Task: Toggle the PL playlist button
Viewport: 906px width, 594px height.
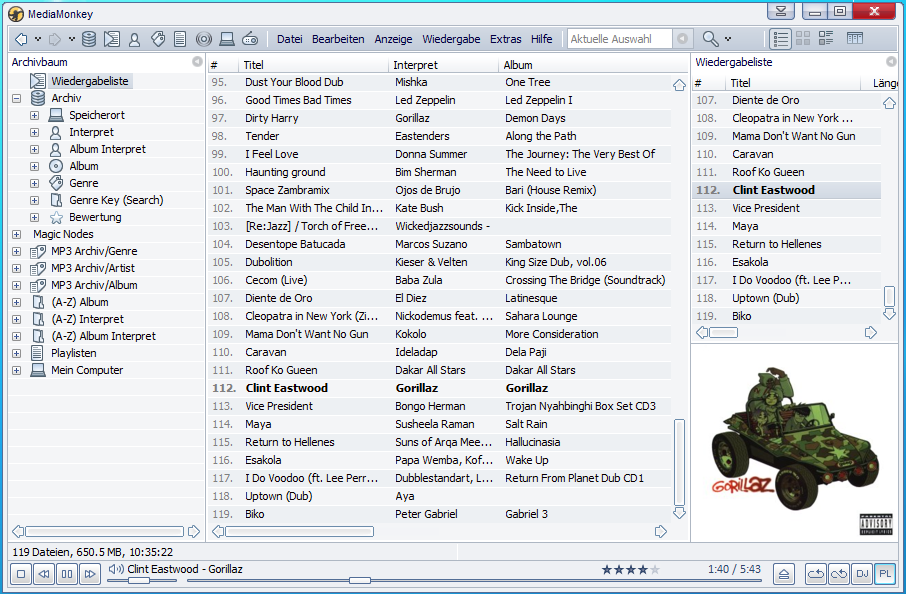Action: pyautogui.click(x=885, y=574)
